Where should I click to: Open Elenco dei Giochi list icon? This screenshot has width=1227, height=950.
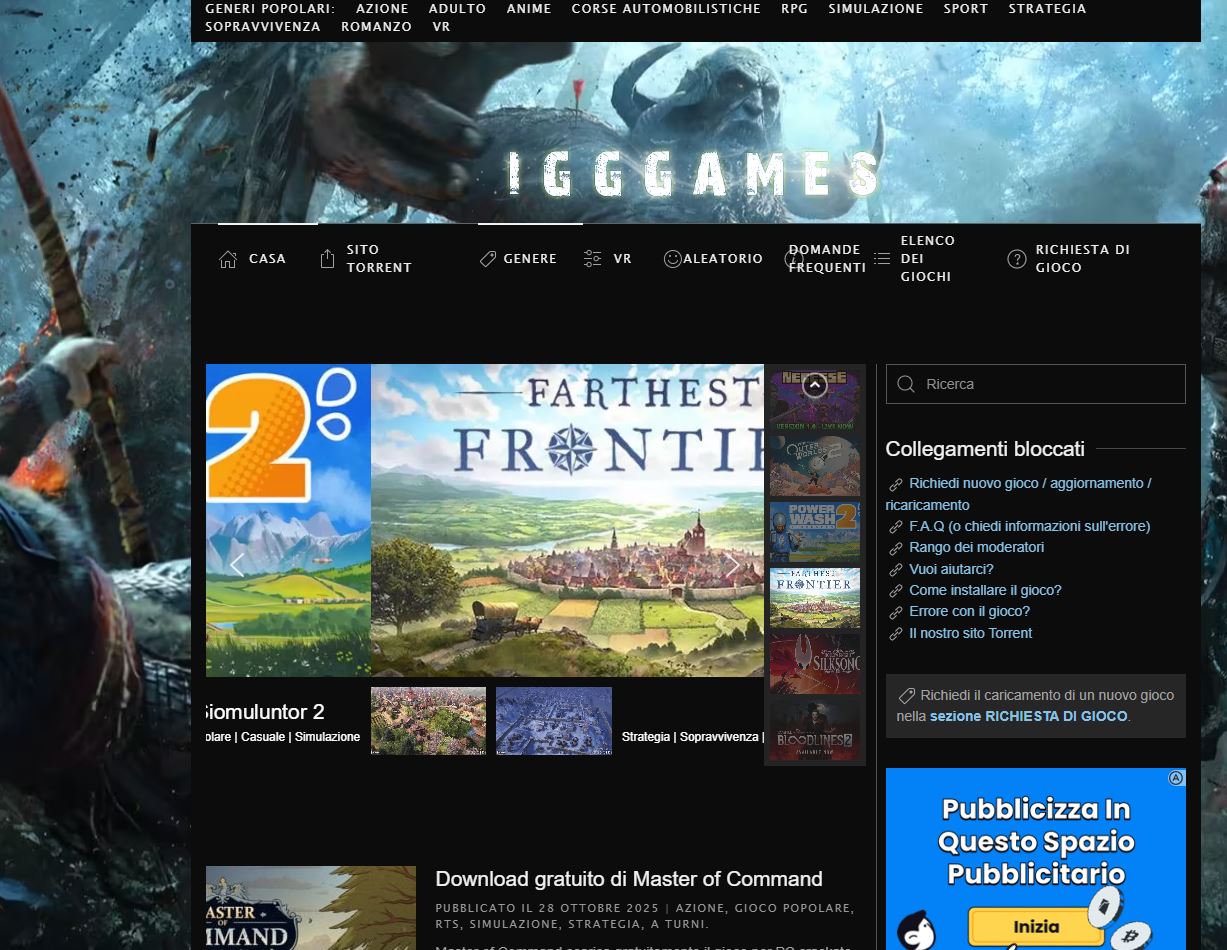[882, 259]
